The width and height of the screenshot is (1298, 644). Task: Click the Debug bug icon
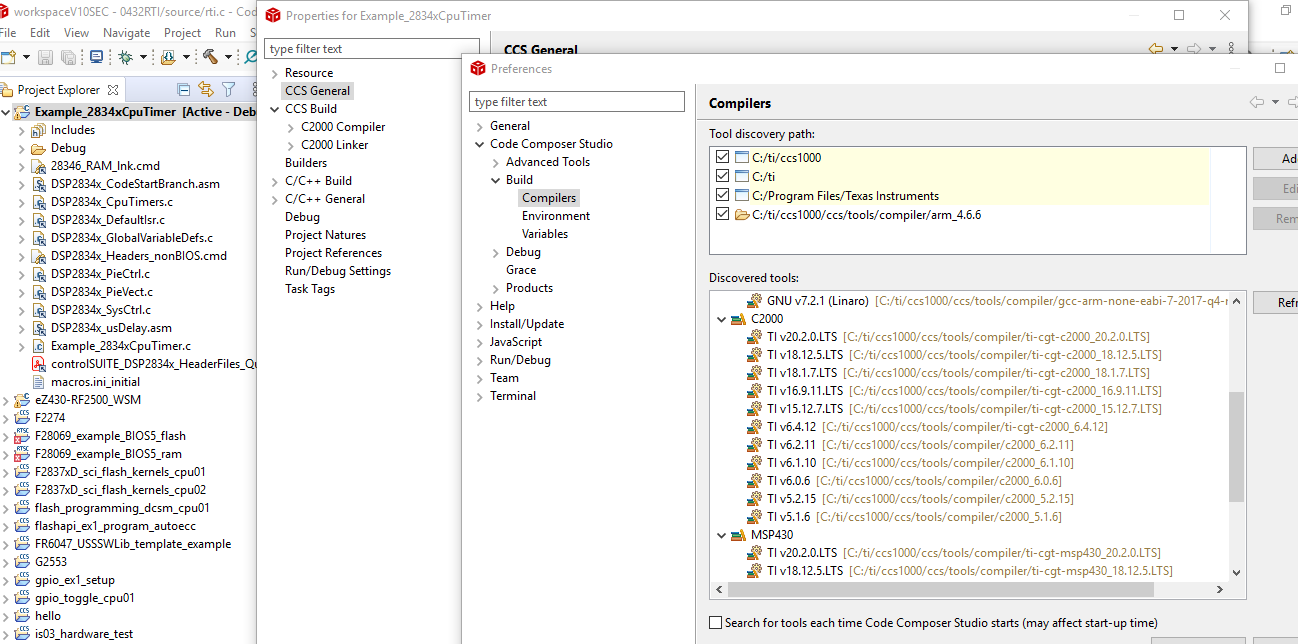125,57
